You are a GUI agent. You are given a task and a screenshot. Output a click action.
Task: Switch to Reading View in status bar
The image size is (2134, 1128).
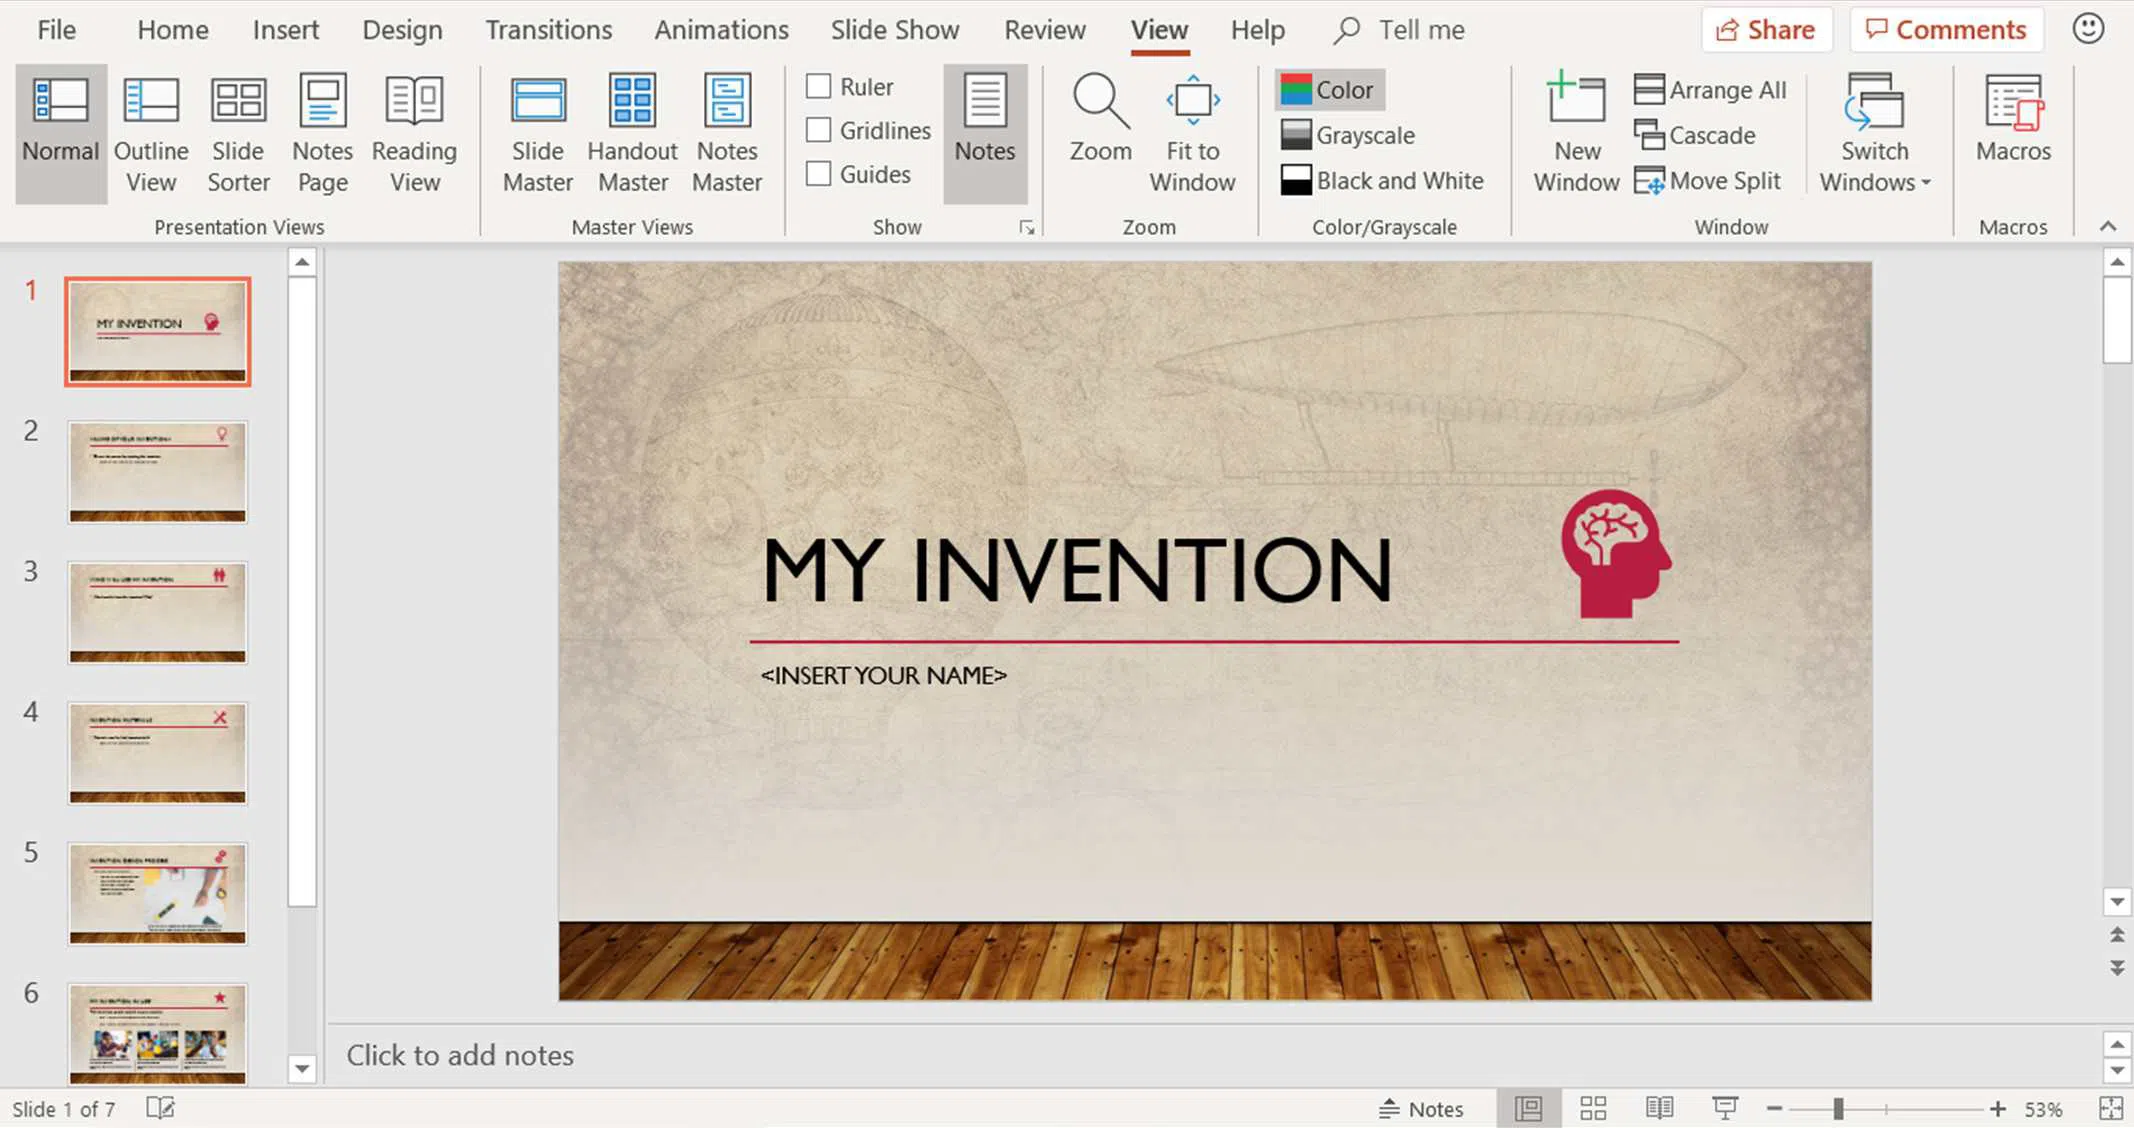[x=1659, y=1108]
